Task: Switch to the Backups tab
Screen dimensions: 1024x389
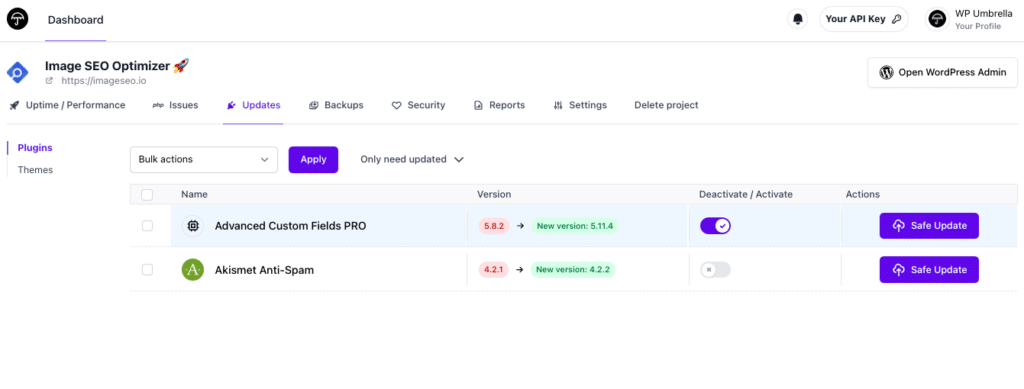Action: click(x=336, y=105)
